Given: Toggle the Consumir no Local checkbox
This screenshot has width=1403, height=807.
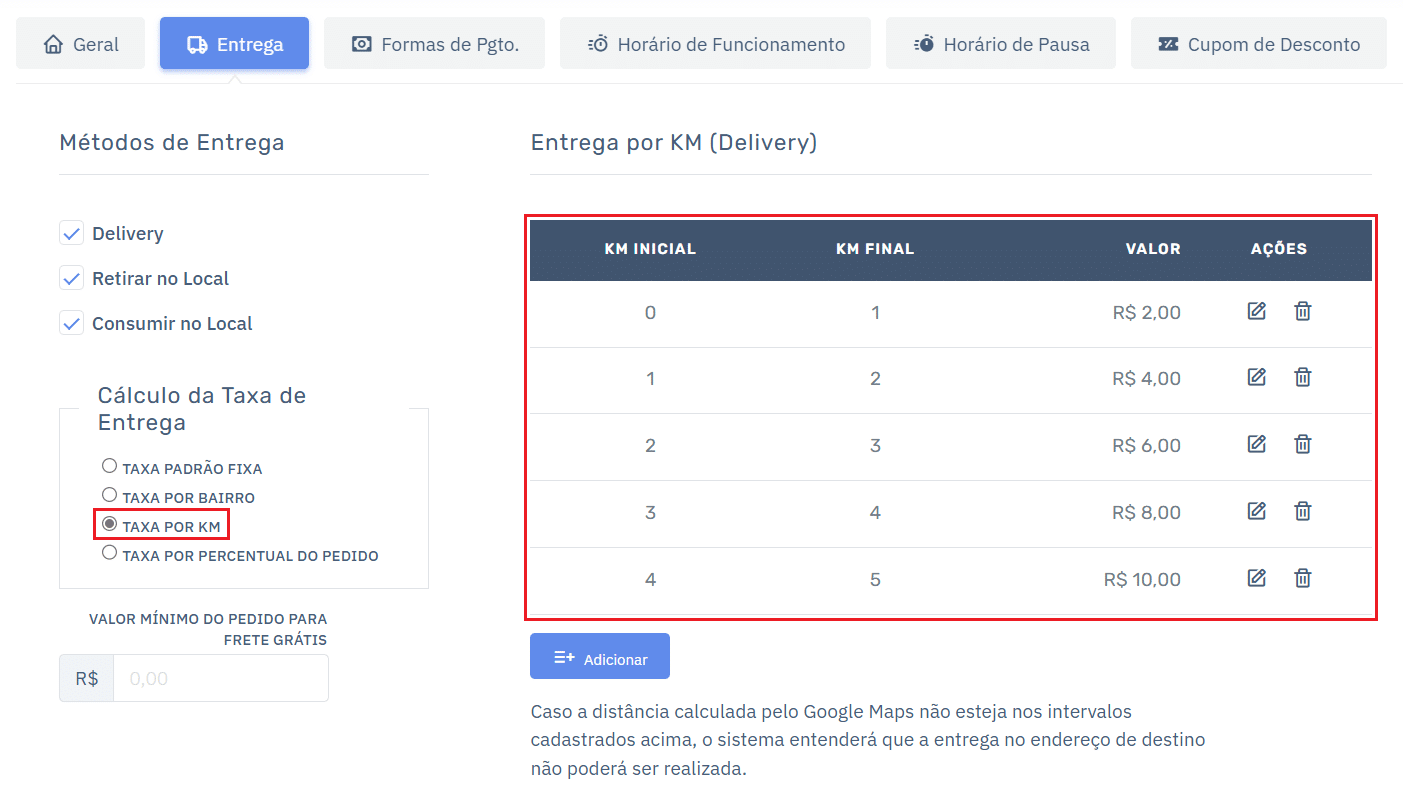Looking at the screenshot, I should tap(71, 323).
